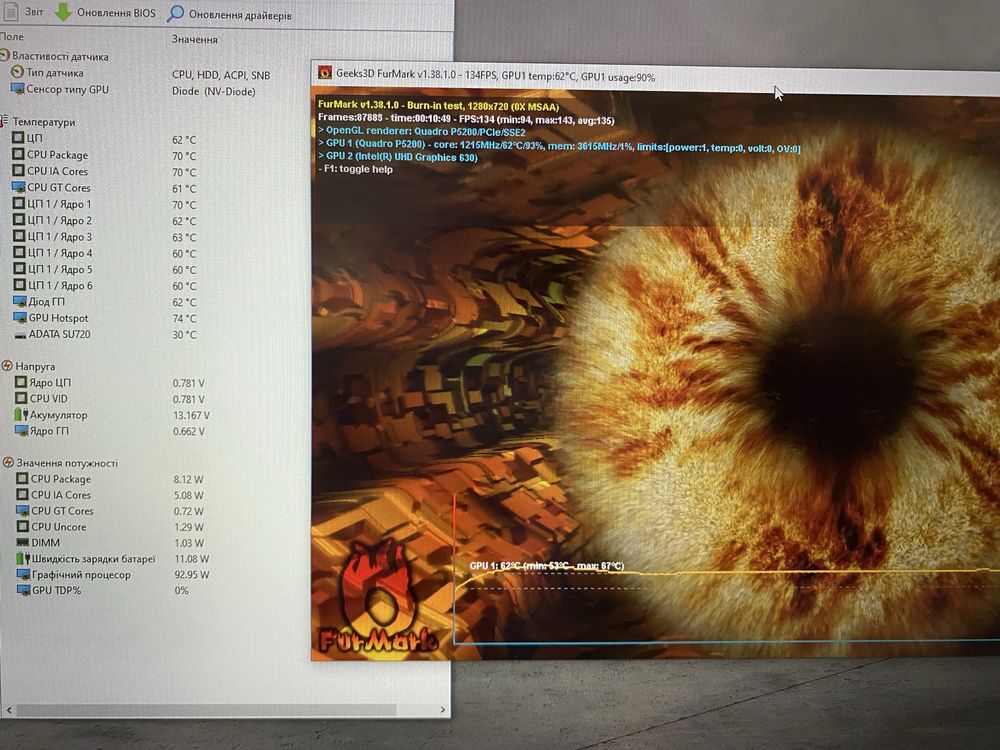Select the Ядро ГП 0.662 V value
The image size is (1000, 750).
[x=189, y=431]
